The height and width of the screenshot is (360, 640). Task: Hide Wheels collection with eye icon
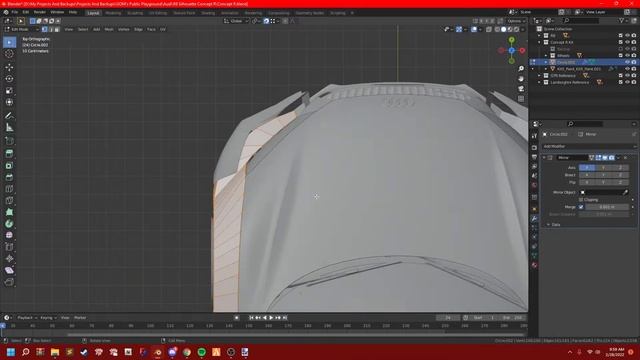pos(627,56)
